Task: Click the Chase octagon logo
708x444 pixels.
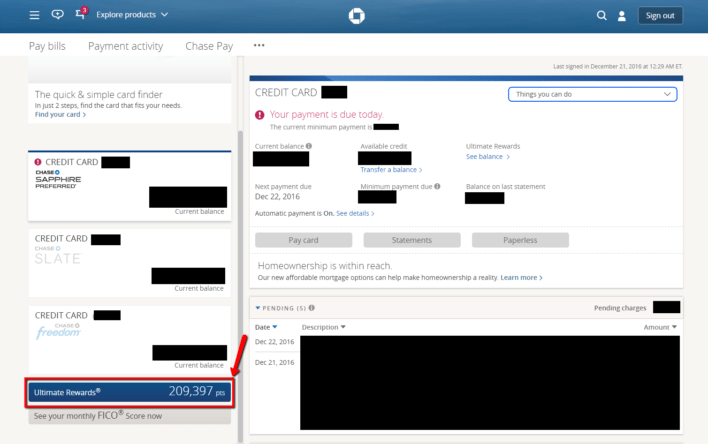Action: (357, 16)
